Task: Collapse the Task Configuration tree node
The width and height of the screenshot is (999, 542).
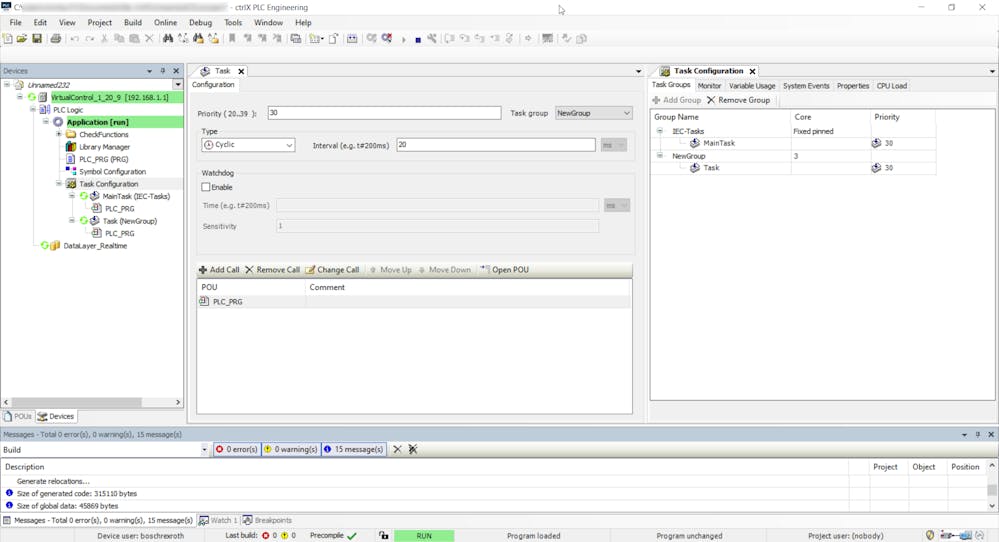Action: 59,184
